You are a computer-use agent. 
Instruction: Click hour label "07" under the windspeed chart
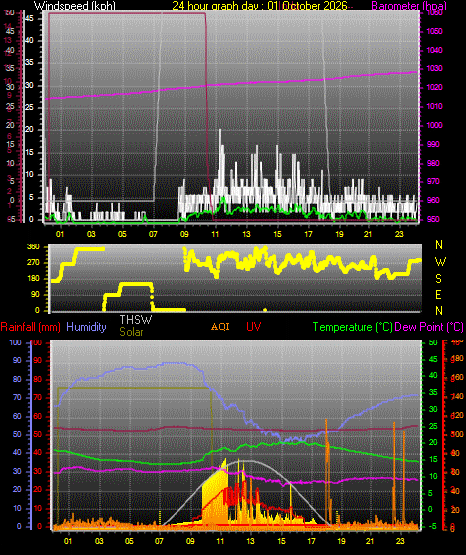point(153,234)
